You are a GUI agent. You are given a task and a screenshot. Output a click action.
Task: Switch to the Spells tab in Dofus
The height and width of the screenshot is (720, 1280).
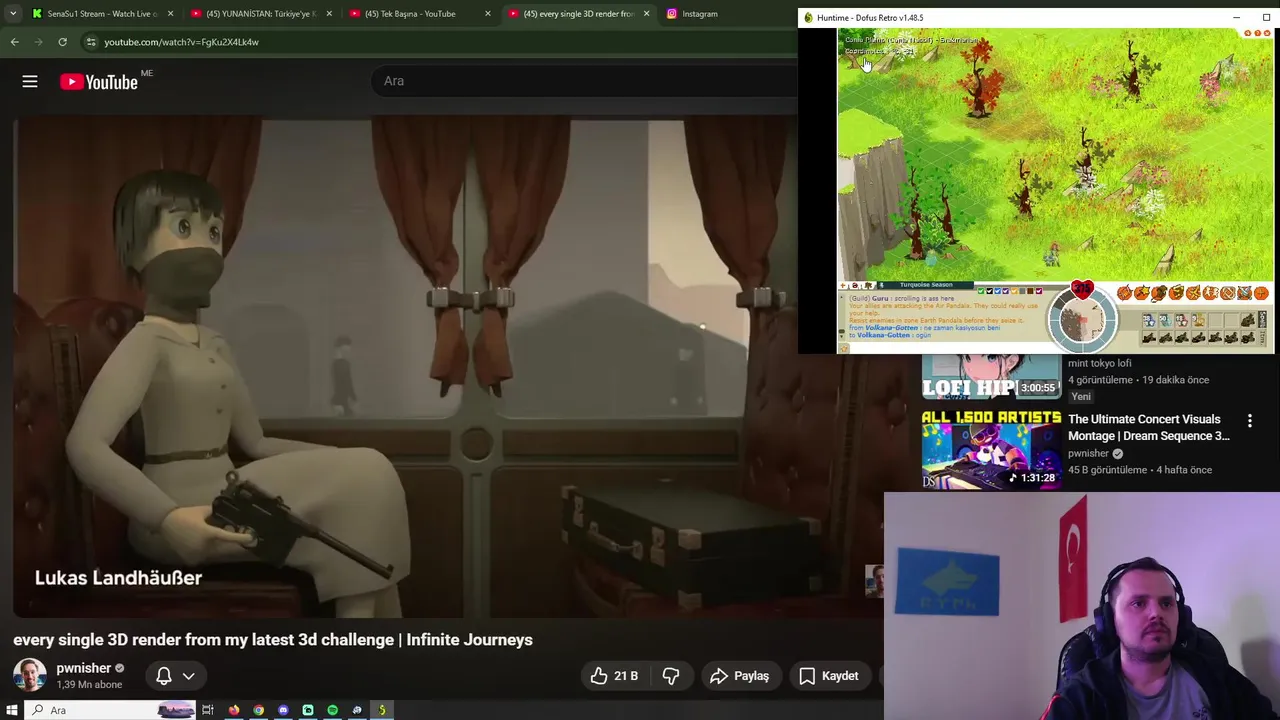tap(1262, 320)
